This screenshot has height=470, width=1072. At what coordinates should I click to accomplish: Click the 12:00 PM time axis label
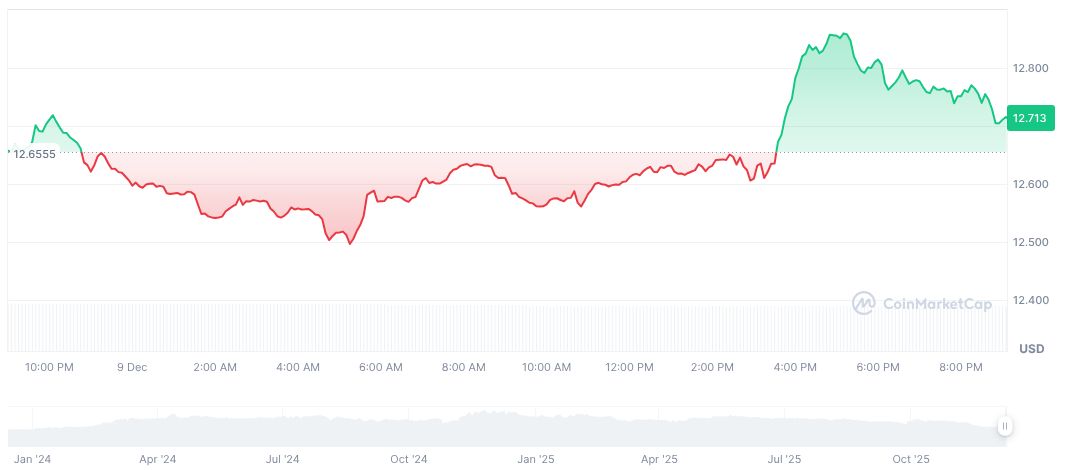[x=629, y=367]
